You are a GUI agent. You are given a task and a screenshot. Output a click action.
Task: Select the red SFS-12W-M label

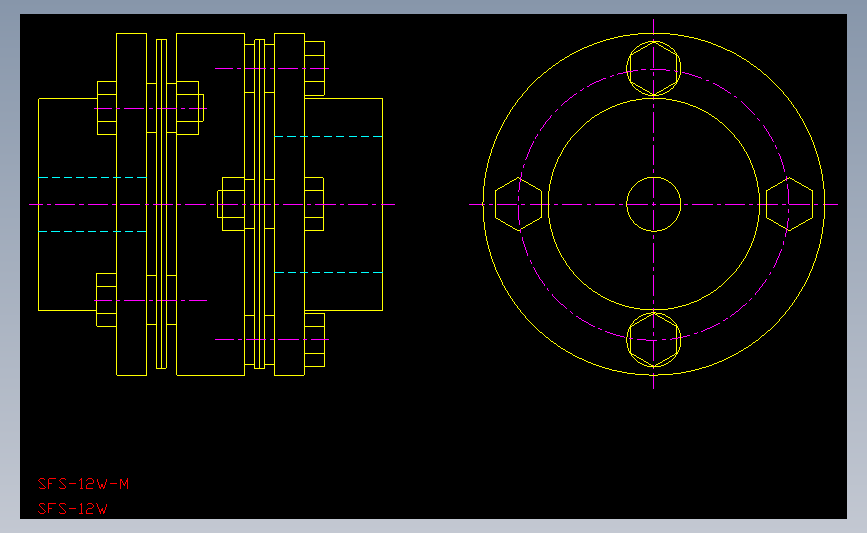click(x=83, y=484)
